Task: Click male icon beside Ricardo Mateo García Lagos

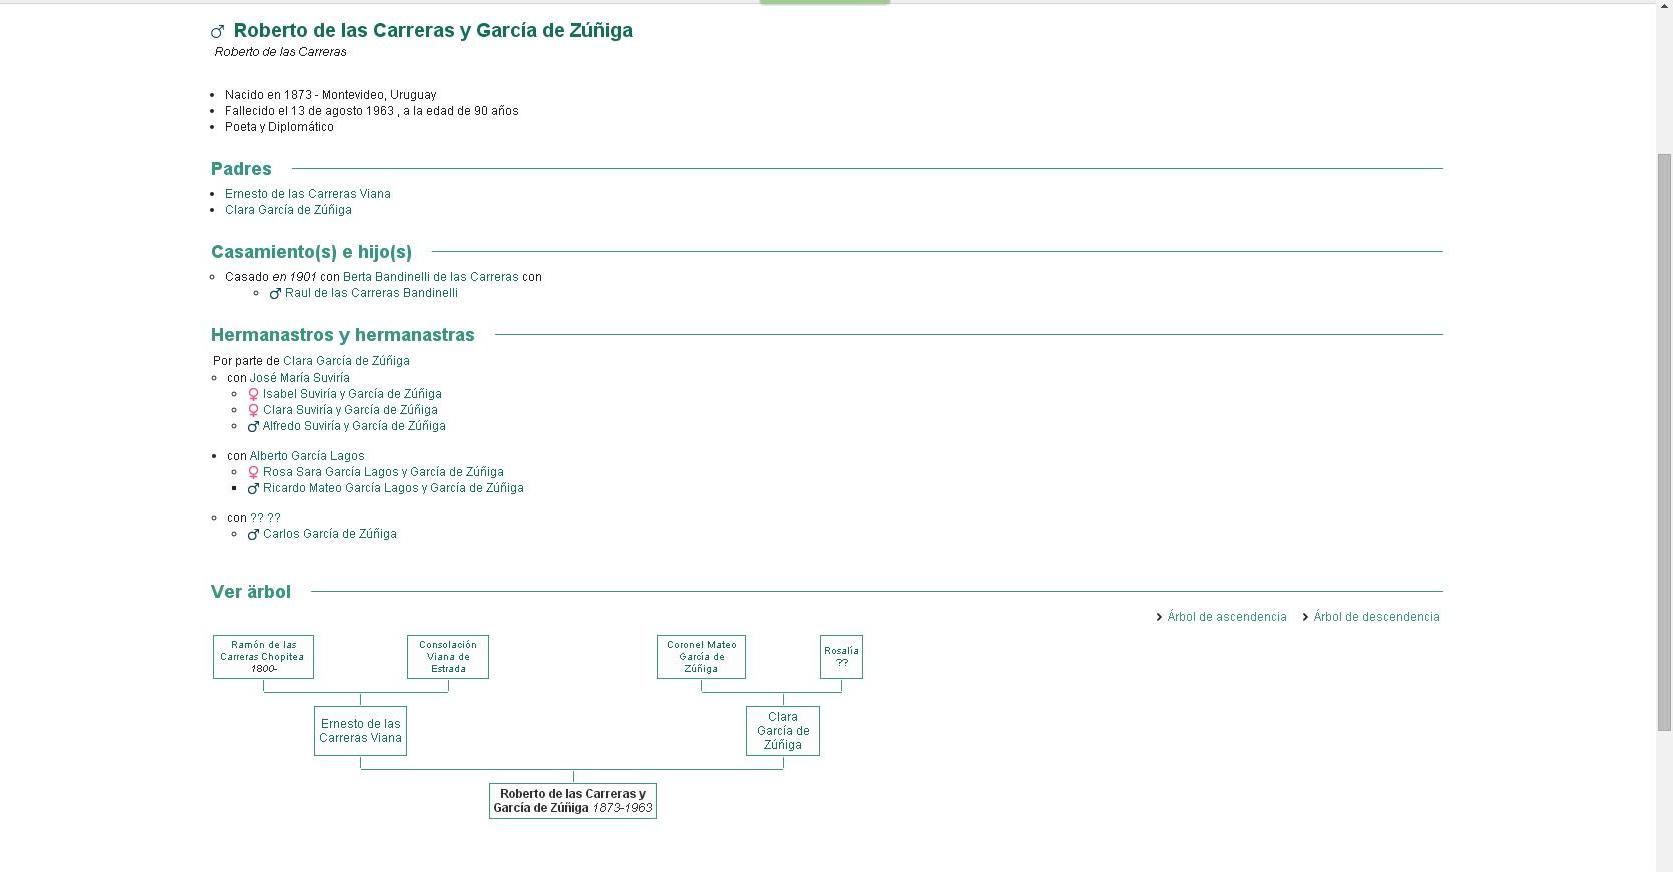Action: (253, 489)
